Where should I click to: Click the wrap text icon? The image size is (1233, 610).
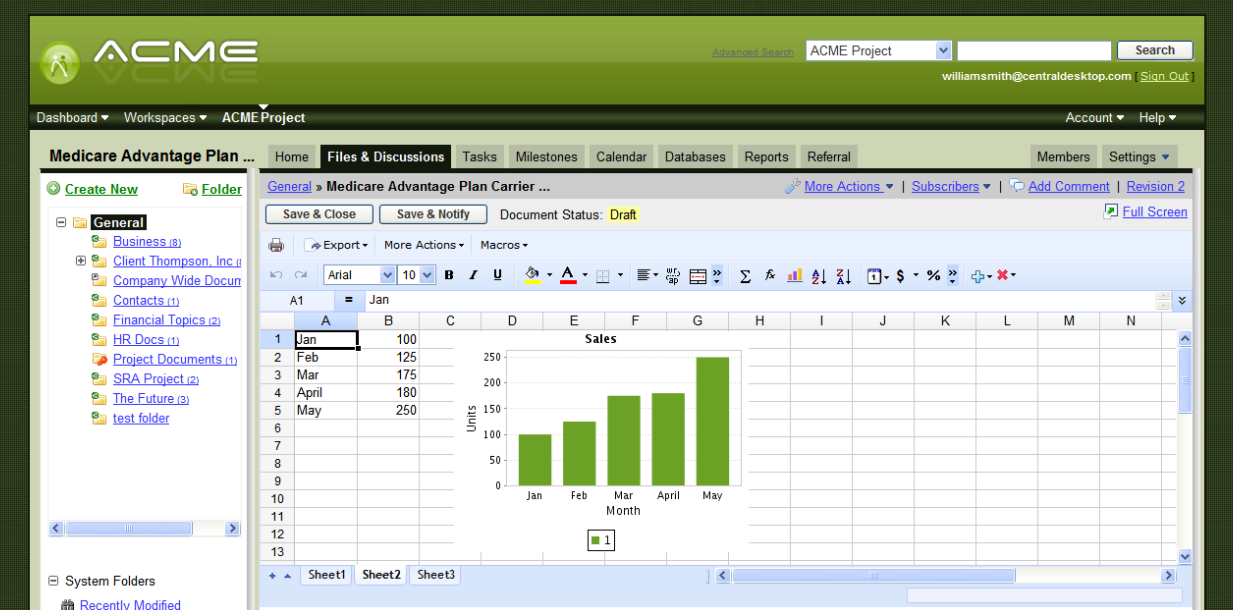[672, 275]
